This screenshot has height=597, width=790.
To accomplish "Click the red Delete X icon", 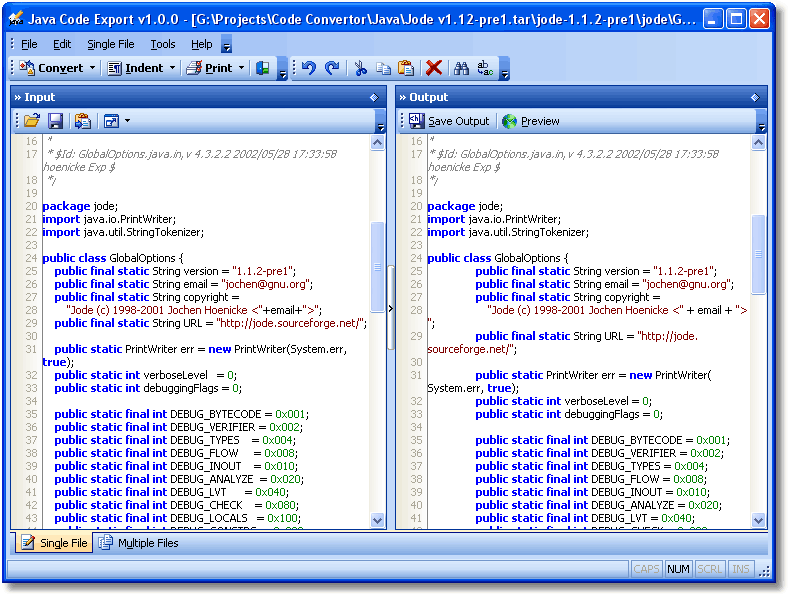I will point(434,68).
